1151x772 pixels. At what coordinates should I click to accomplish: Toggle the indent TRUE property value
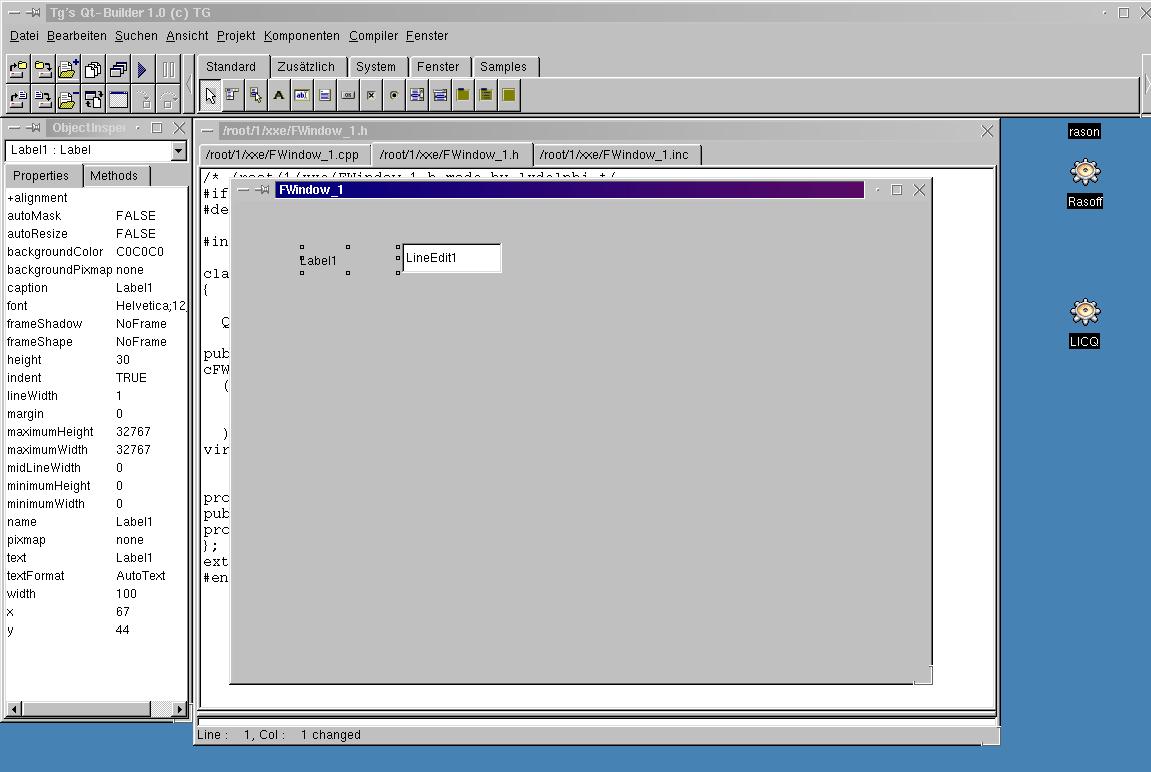[x=131, y=378]
